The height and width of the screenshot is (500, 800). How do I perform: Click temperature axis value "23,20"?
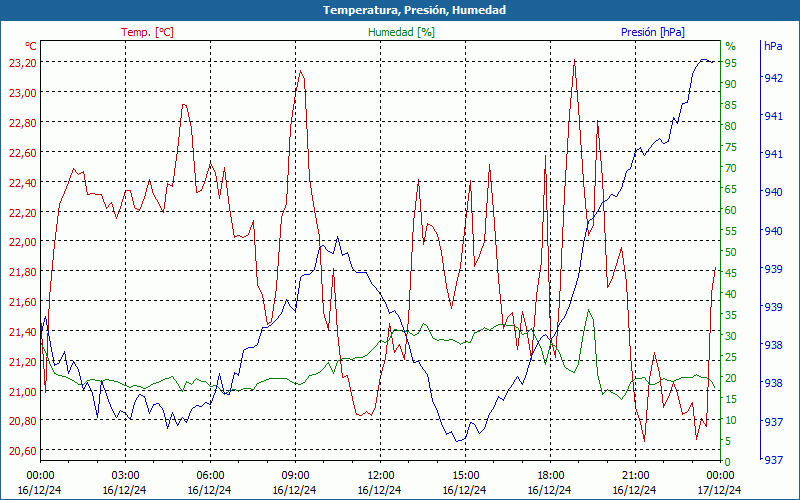(x=22, y=63)
